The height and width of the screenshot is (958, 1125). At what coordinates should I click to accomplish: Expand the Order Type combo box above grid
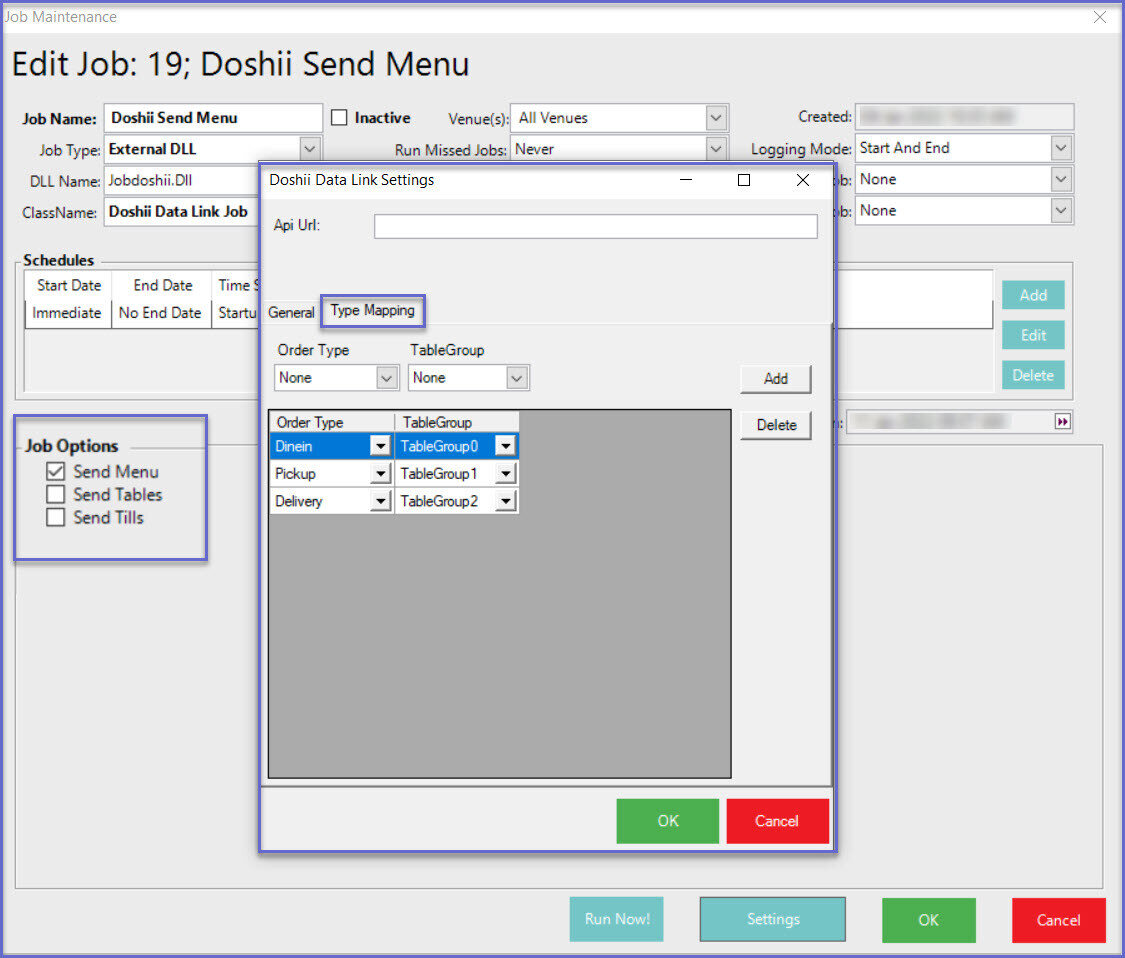click(x=387, y=377)
